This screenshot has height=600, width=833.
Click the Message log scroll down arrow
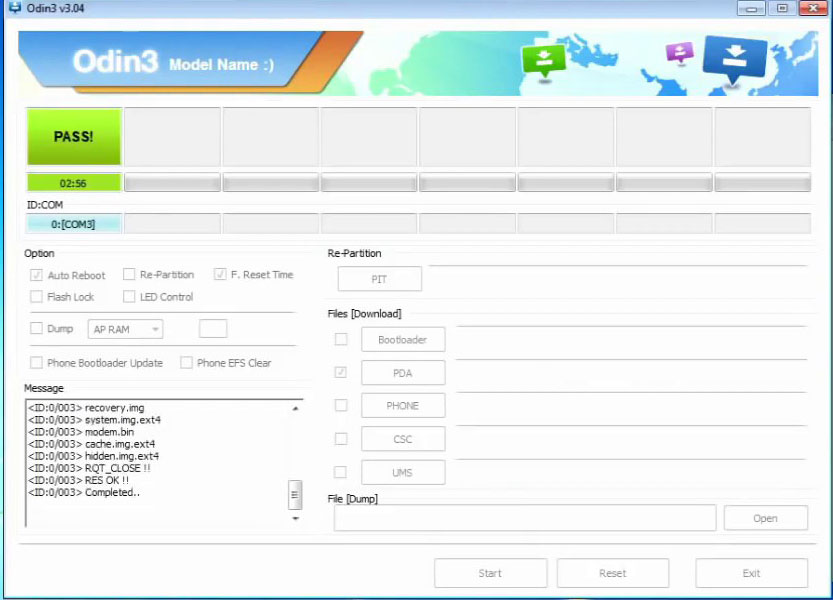[x=295, y=518]
